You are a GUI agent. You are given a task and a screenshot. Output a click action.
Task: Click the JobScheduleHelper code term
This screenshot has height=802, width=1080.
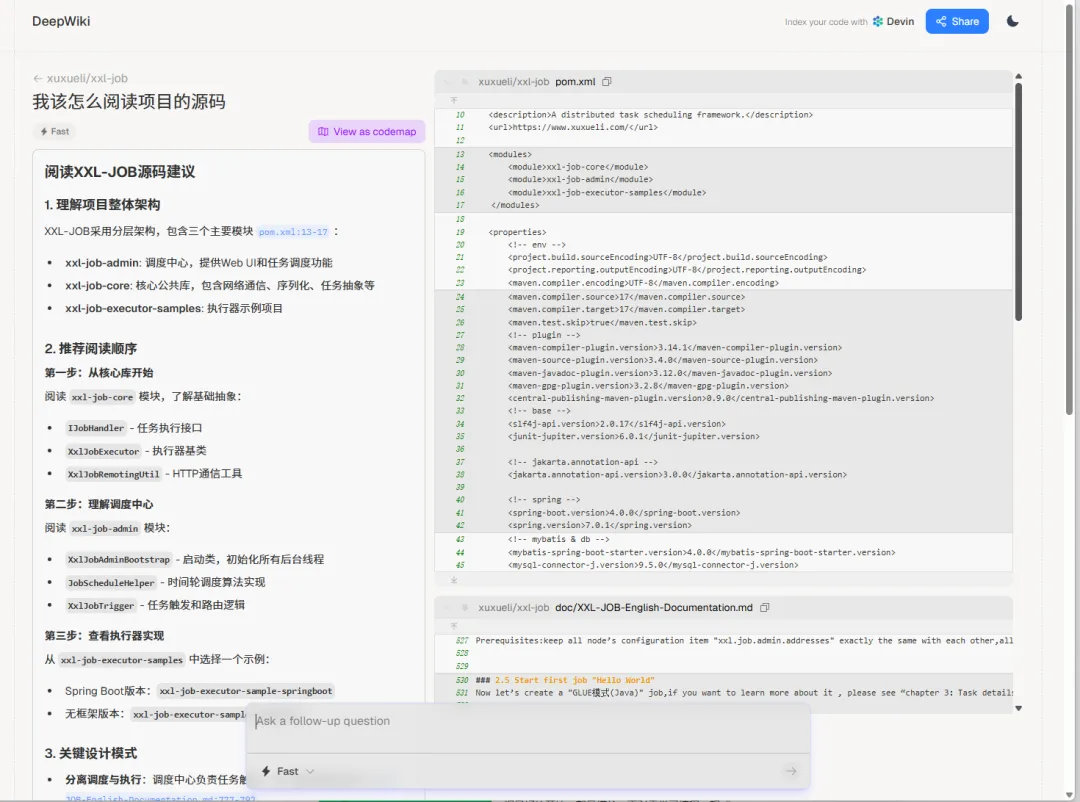[x=111, y=583]
